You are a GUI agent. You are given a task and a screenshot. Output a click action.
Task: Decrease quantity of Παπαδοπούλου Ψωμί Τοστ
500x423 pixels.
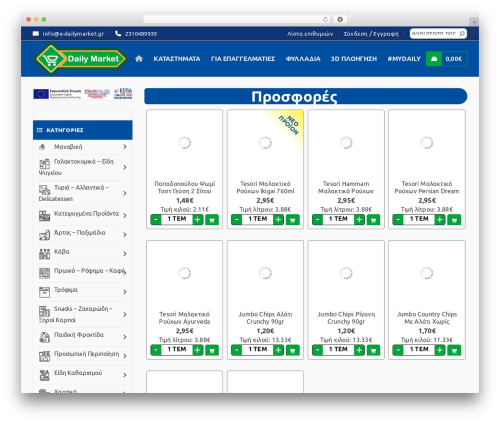[x=156, y=220]
